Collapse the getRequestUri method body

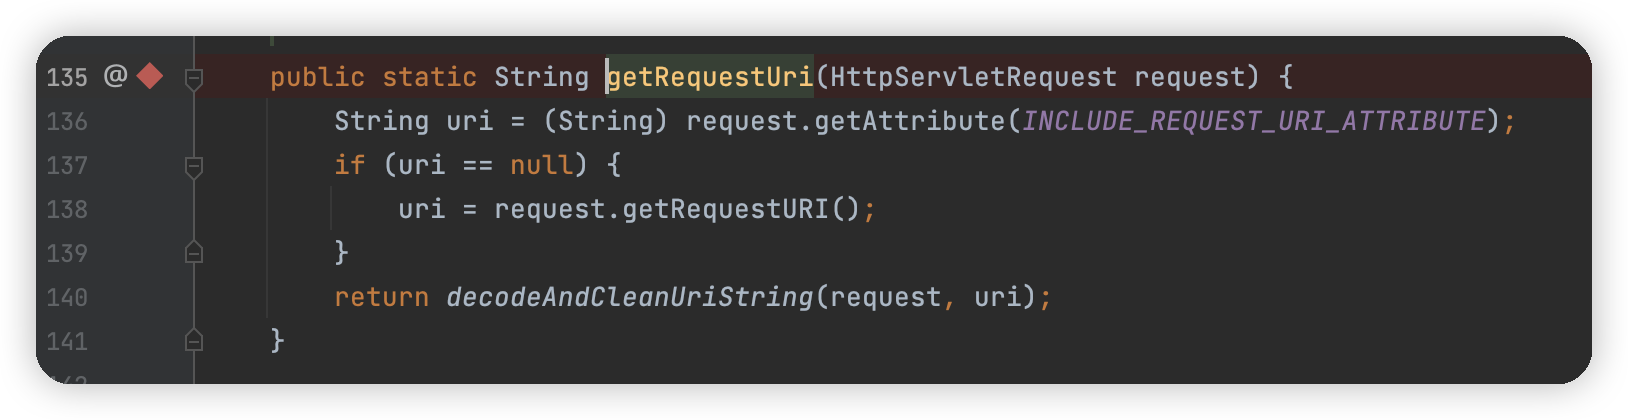pos(194,77)
